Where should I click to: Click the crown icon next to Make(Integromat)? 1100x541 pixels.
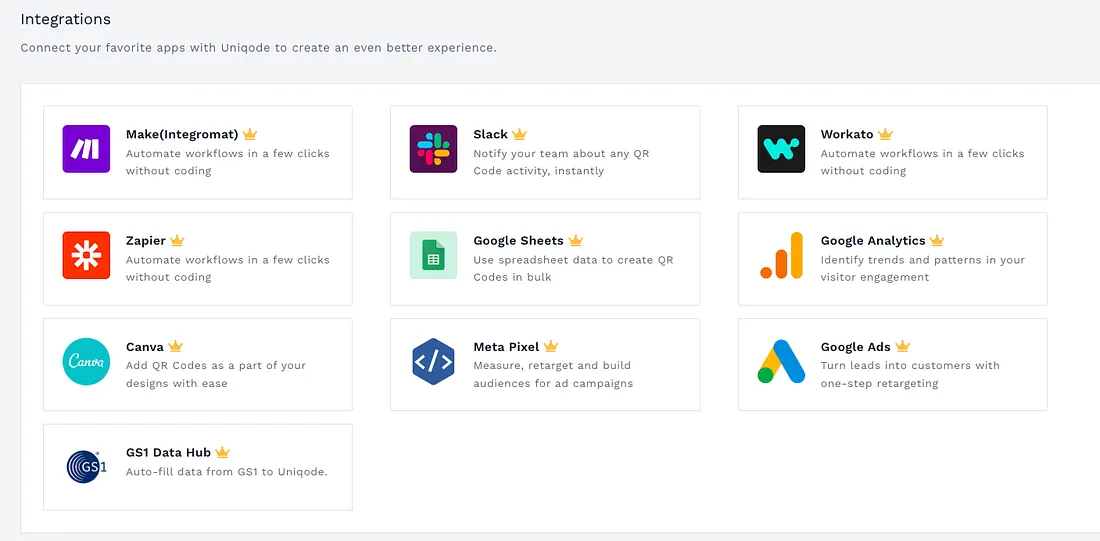click(250, 134)
